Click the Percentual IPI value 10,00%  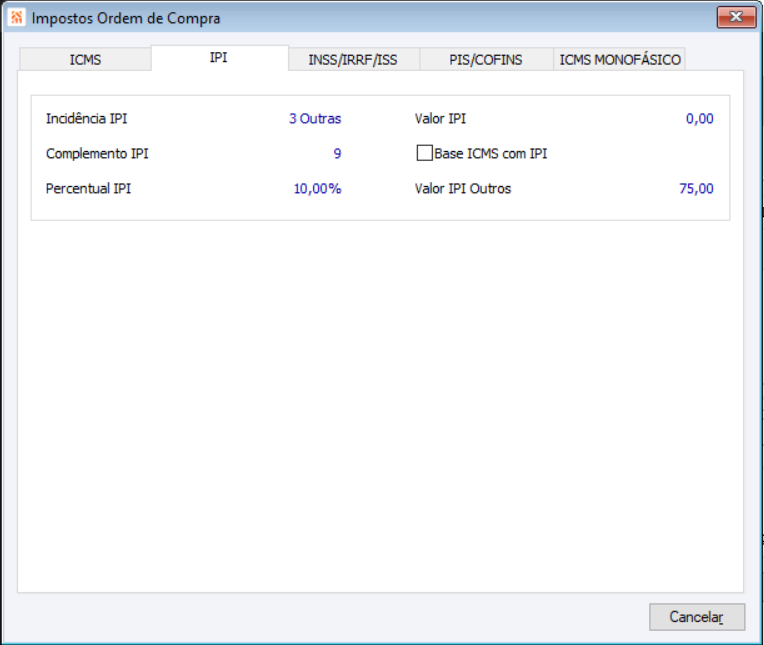pyautogui.click(x=317, y=189)
